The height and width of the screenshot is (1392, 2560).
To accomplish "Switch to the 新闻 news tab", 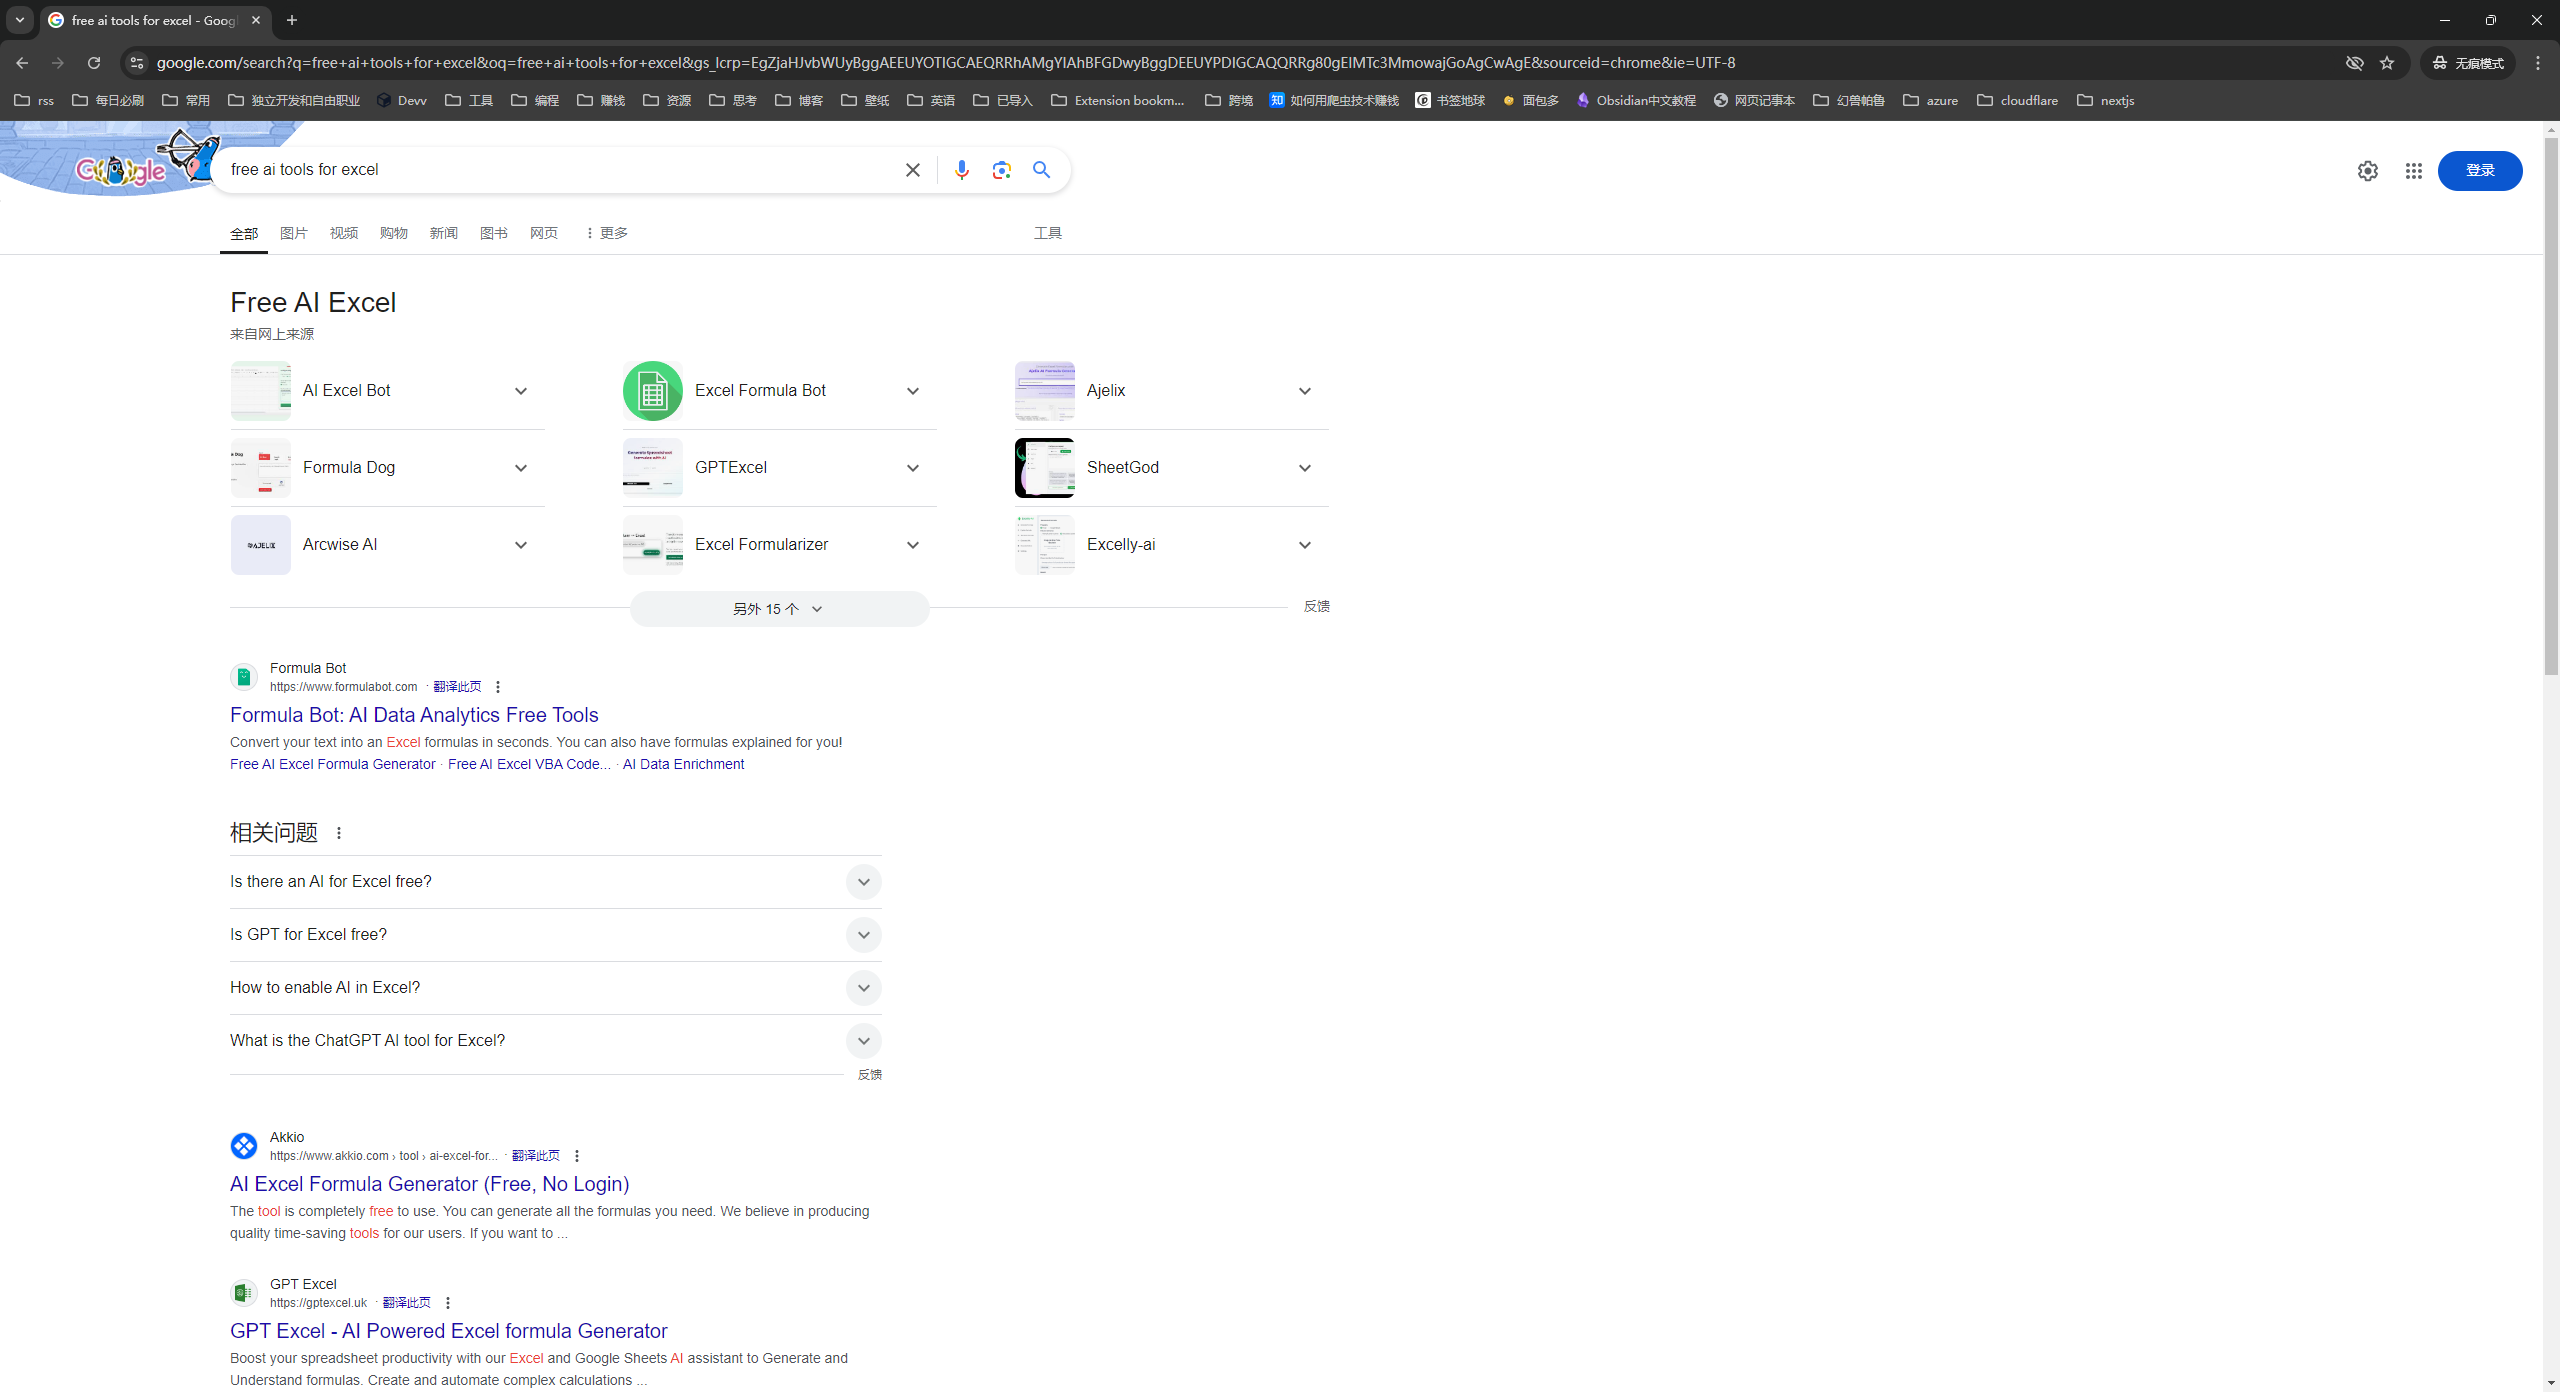I will pos(444,233).
